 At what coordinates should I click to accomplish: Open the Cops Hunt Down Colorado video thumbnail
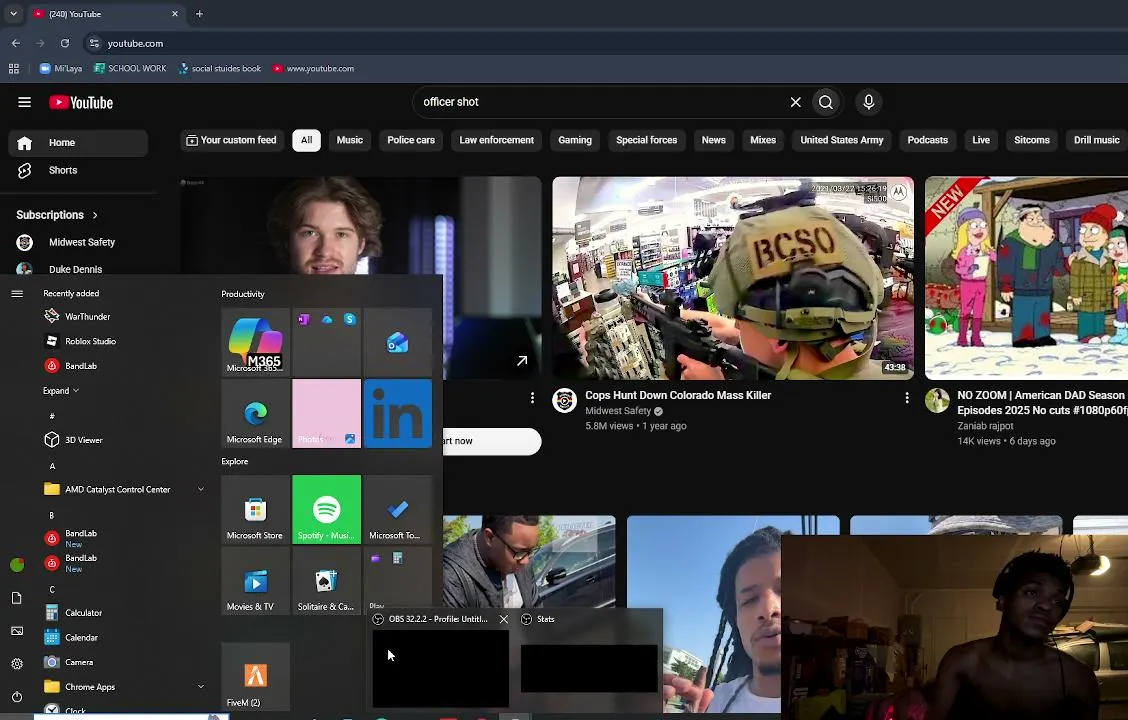tap(733, 278)
